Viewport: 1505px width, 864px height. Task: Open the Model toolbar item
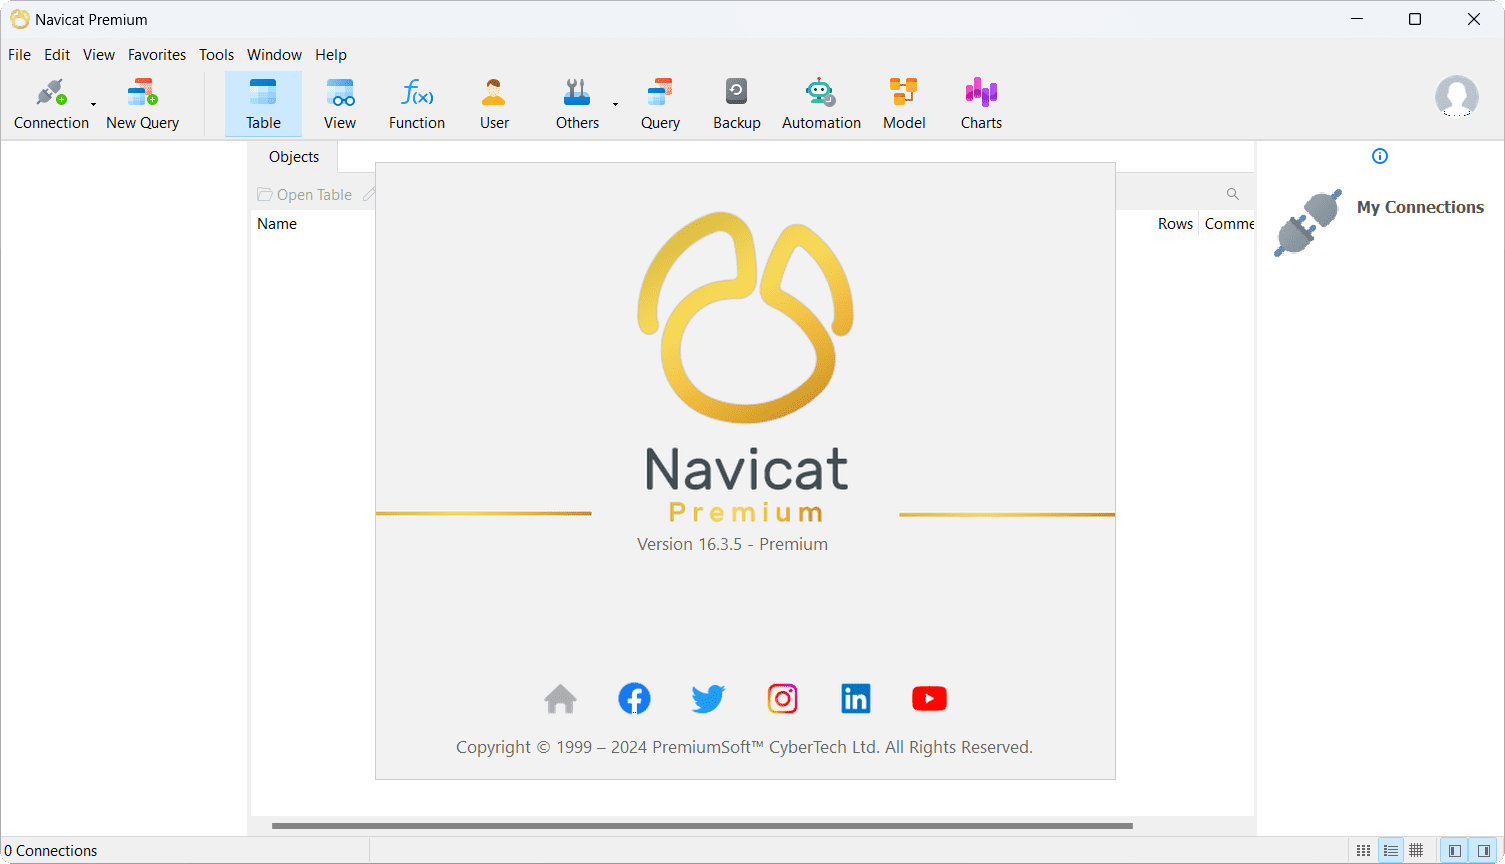[904, 104]
